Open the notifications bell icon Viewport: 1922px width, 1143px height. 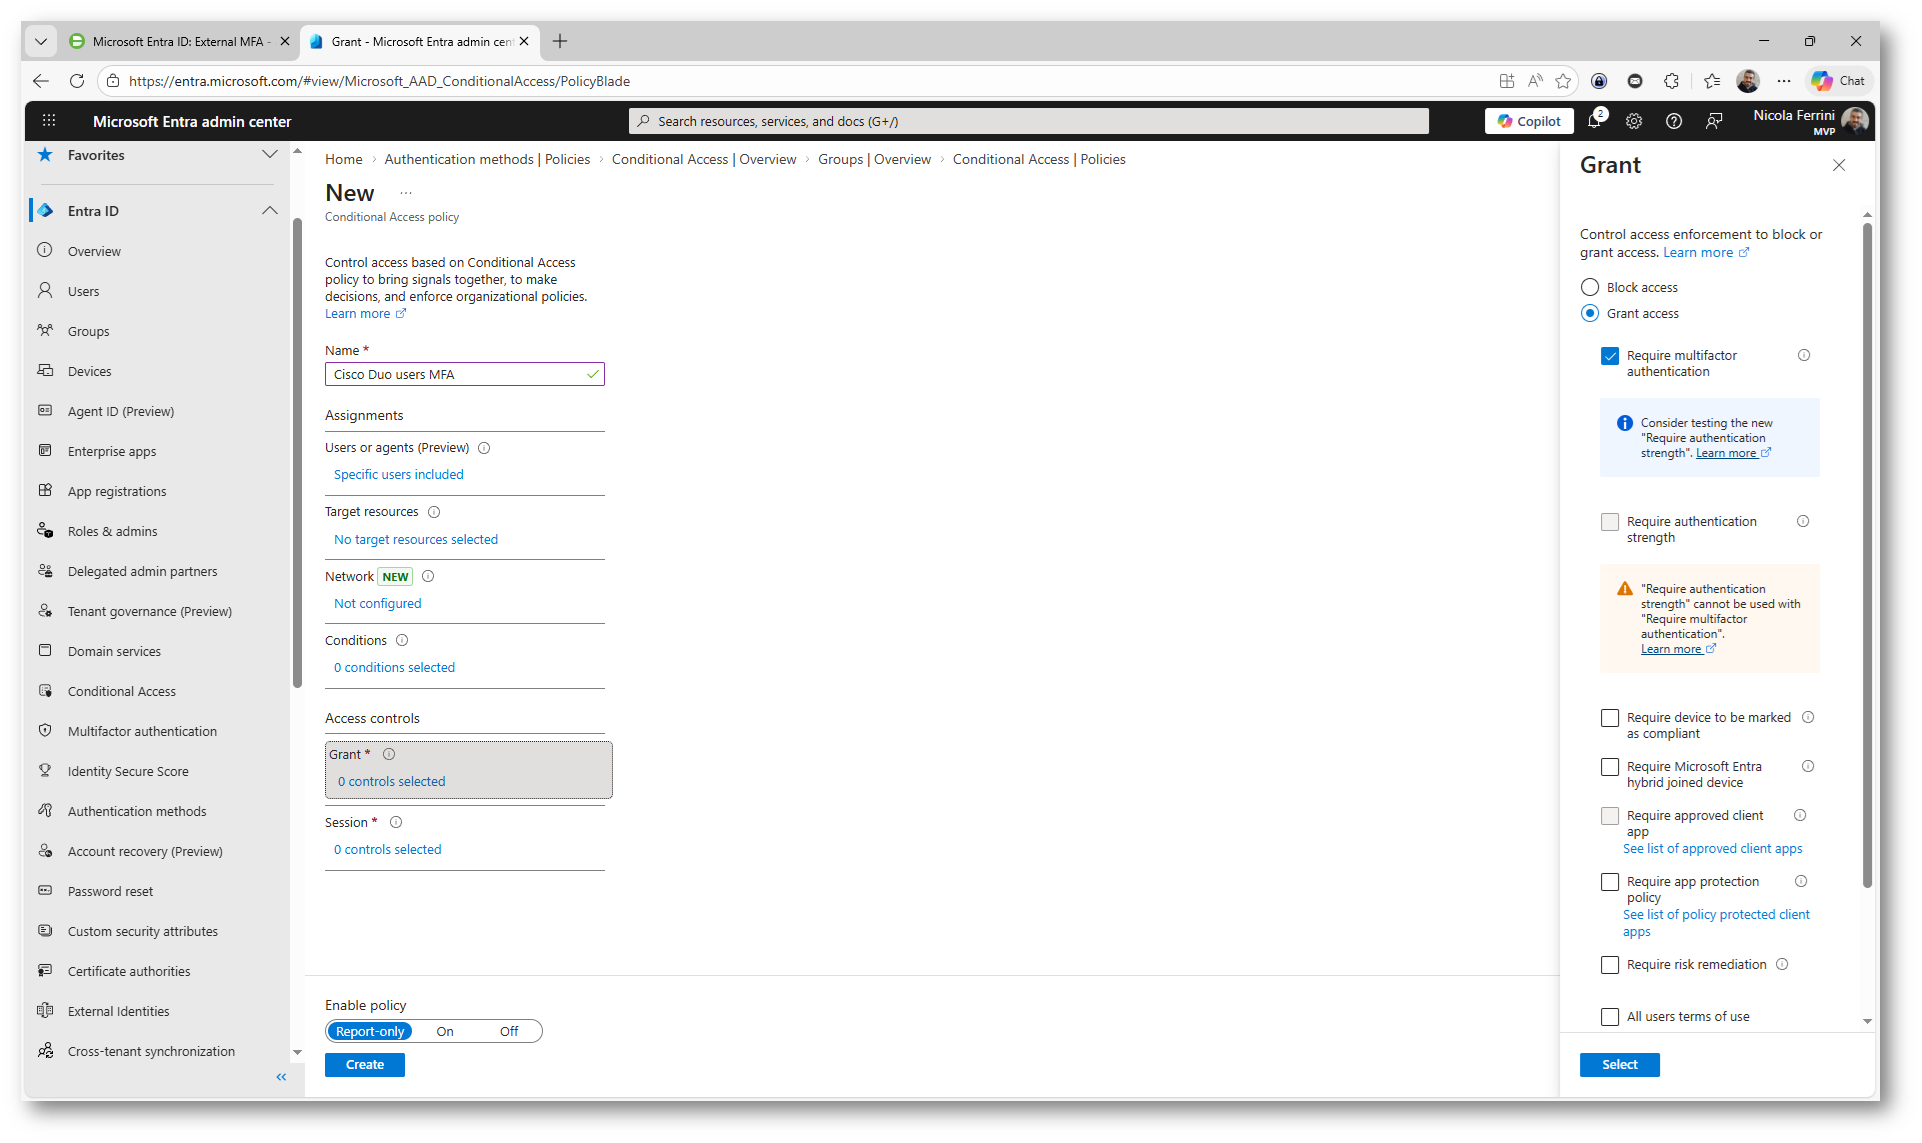click(x=1594, y=121)
